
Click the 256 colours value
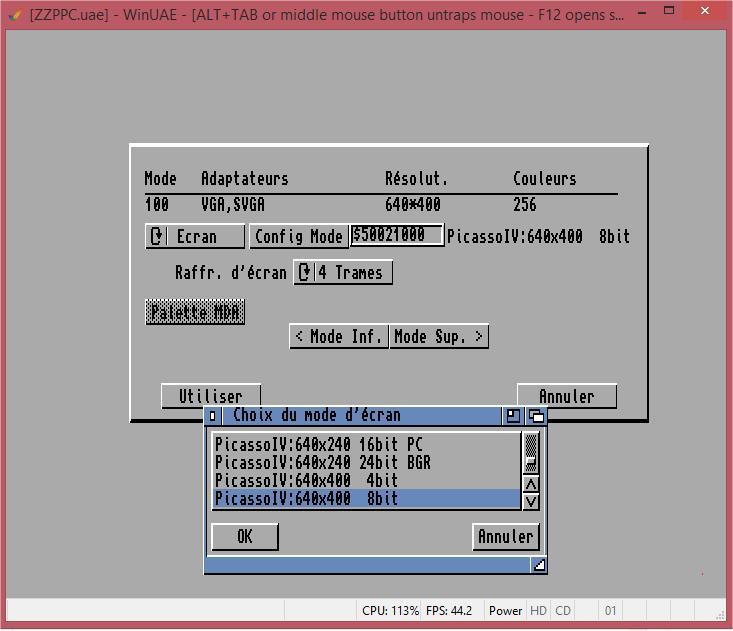click(525, 204)
